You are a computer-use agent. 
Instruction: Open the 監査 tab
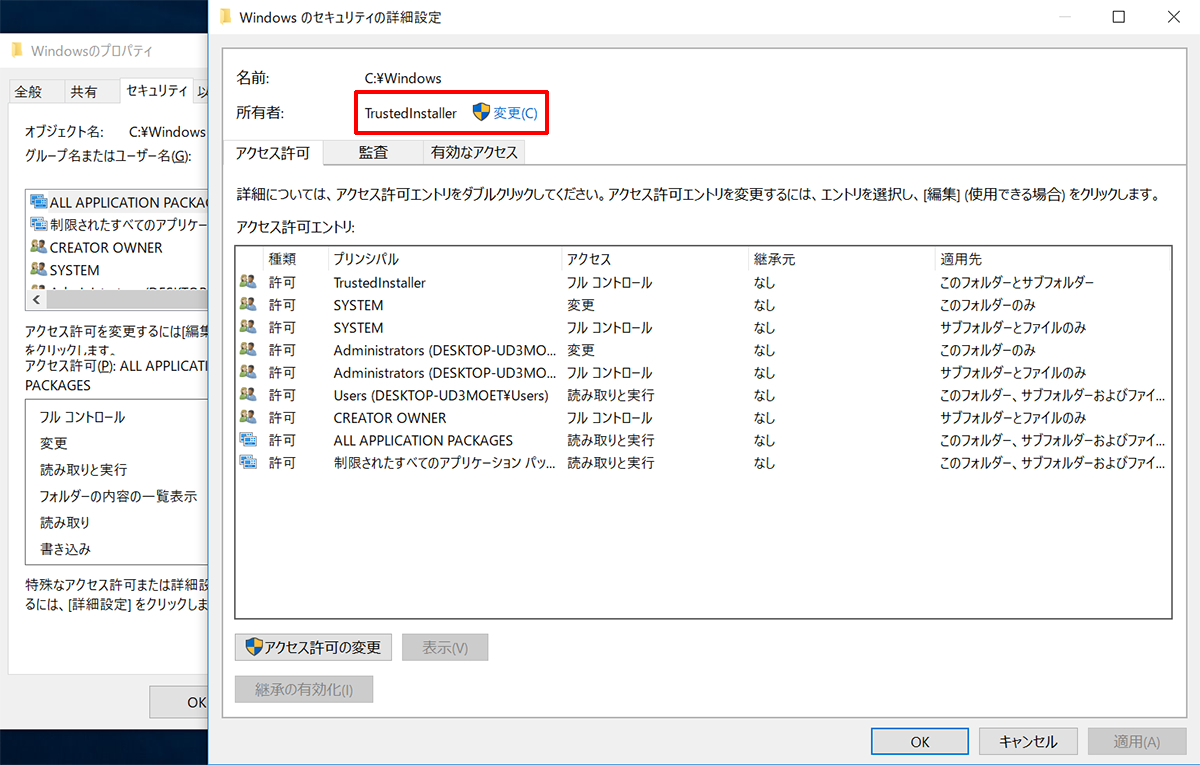click(x=373, y=153)
